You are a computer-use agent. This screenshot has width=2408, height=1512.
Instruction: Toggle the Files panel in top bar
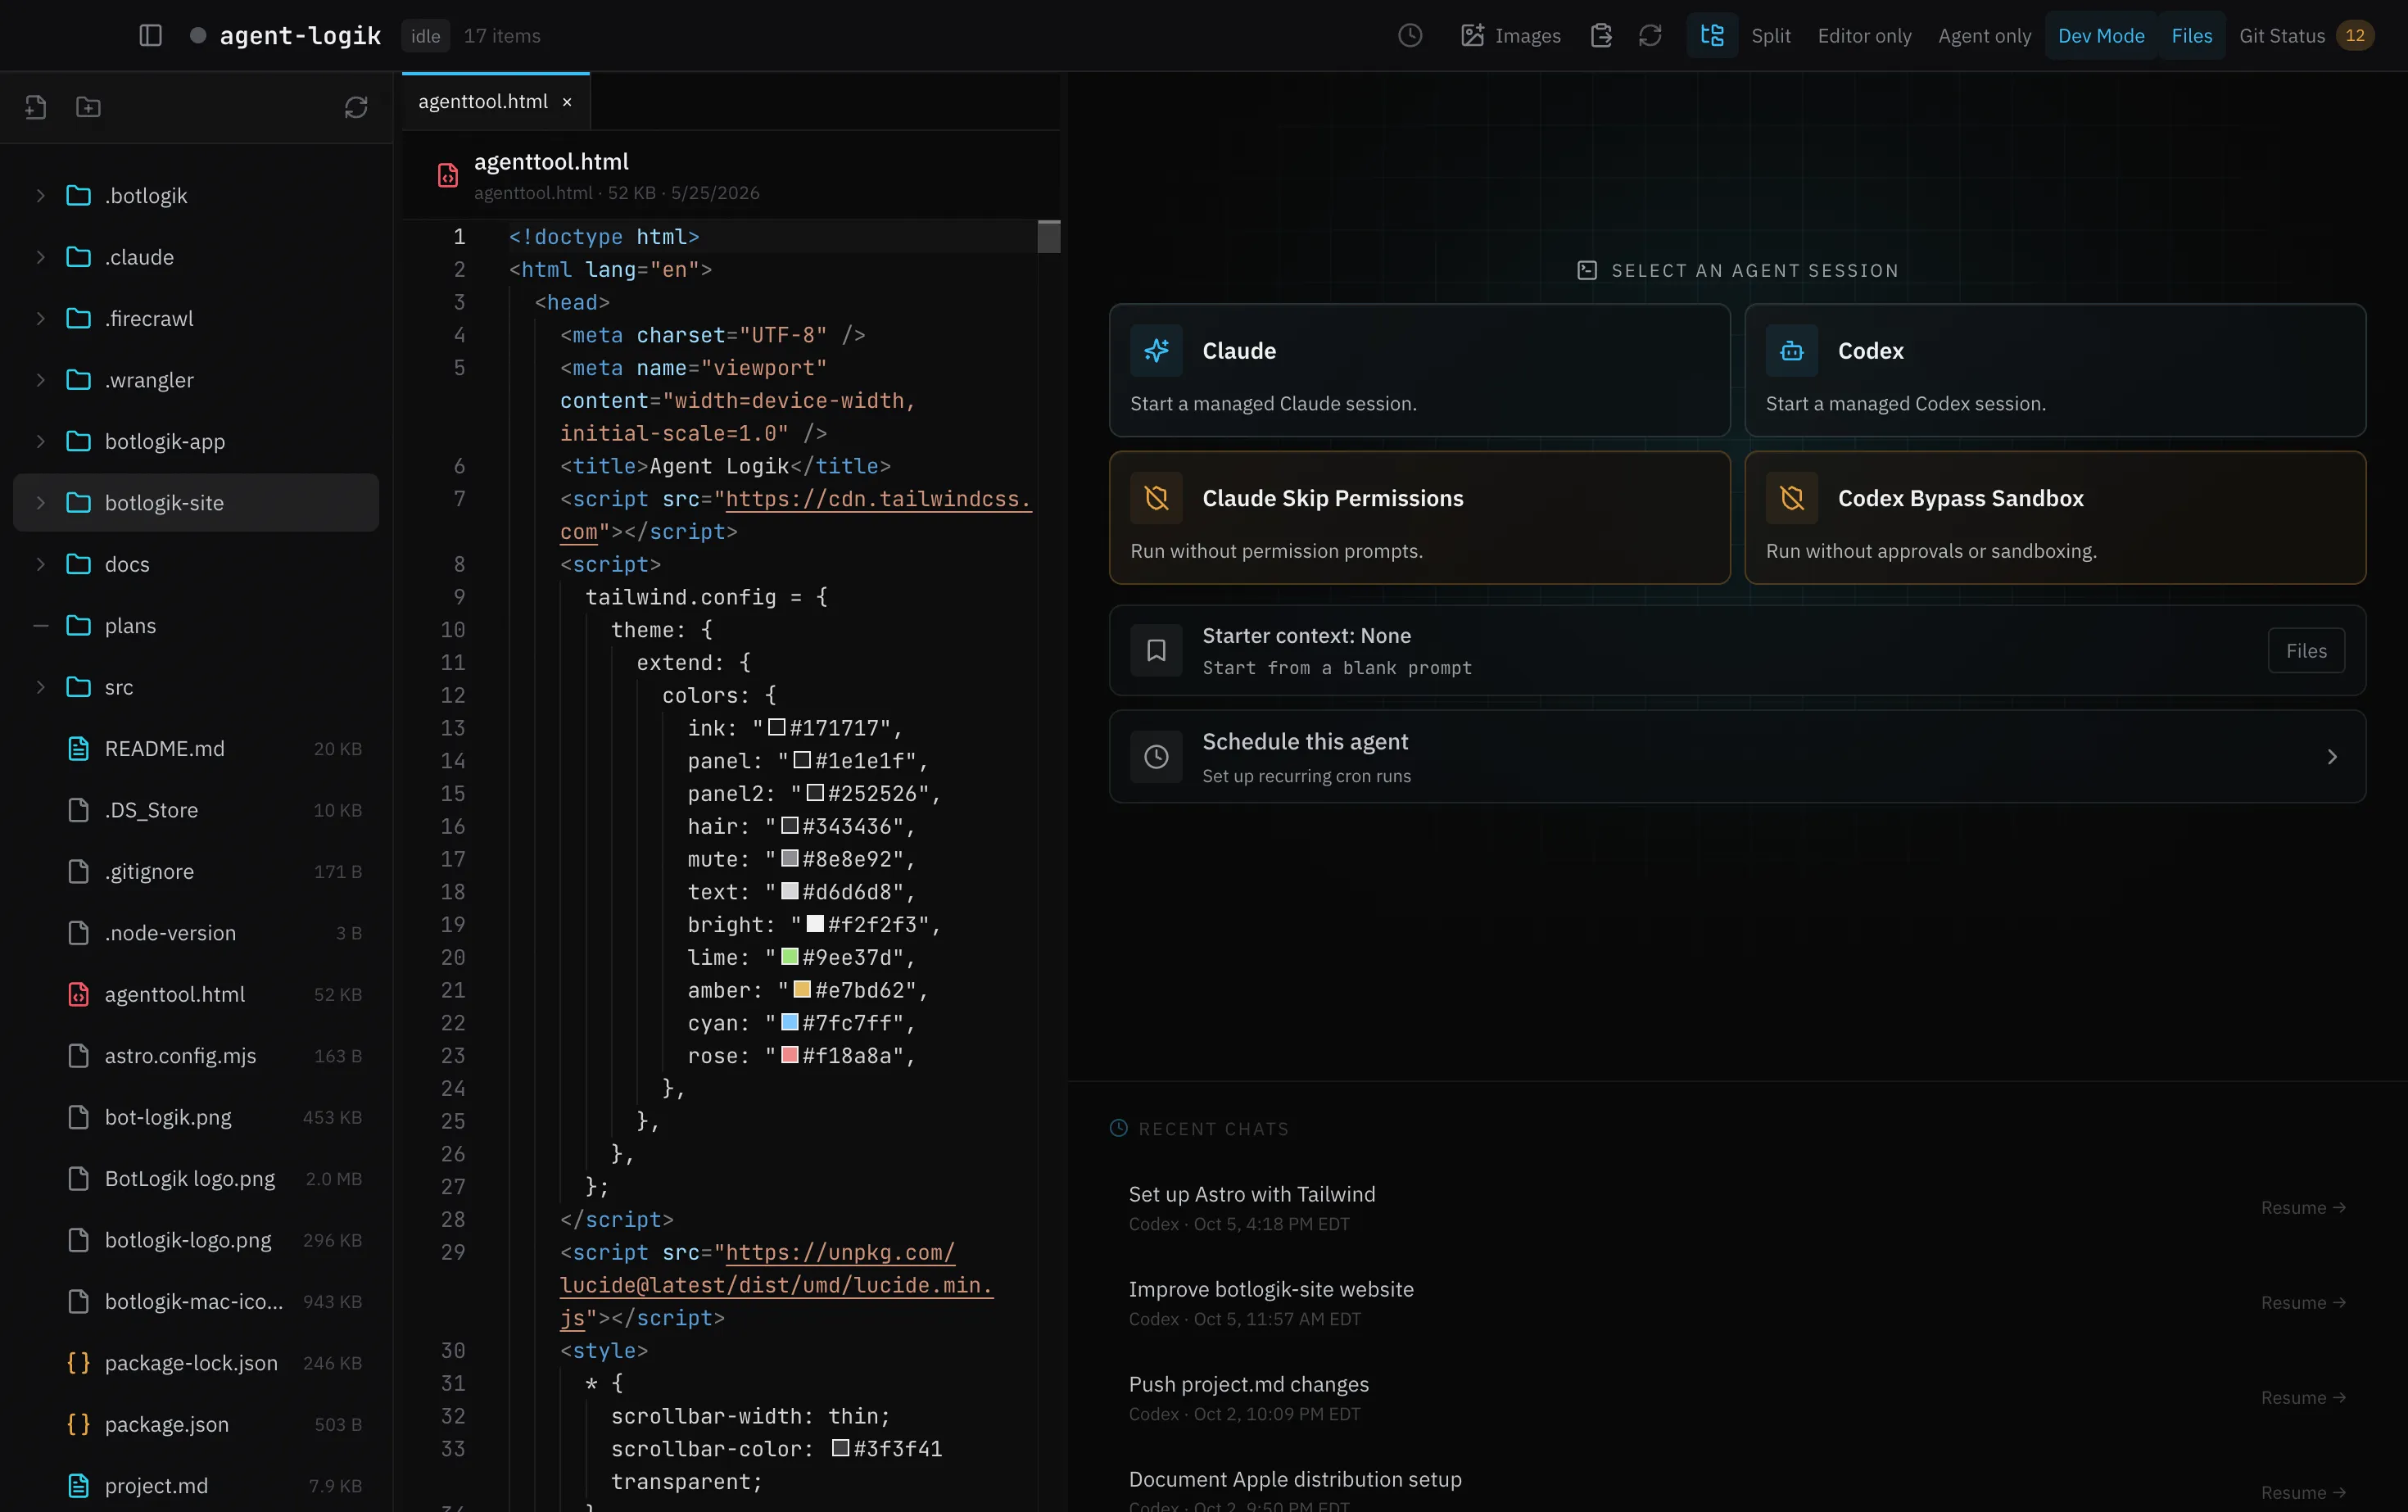(x=2192, y=36)
